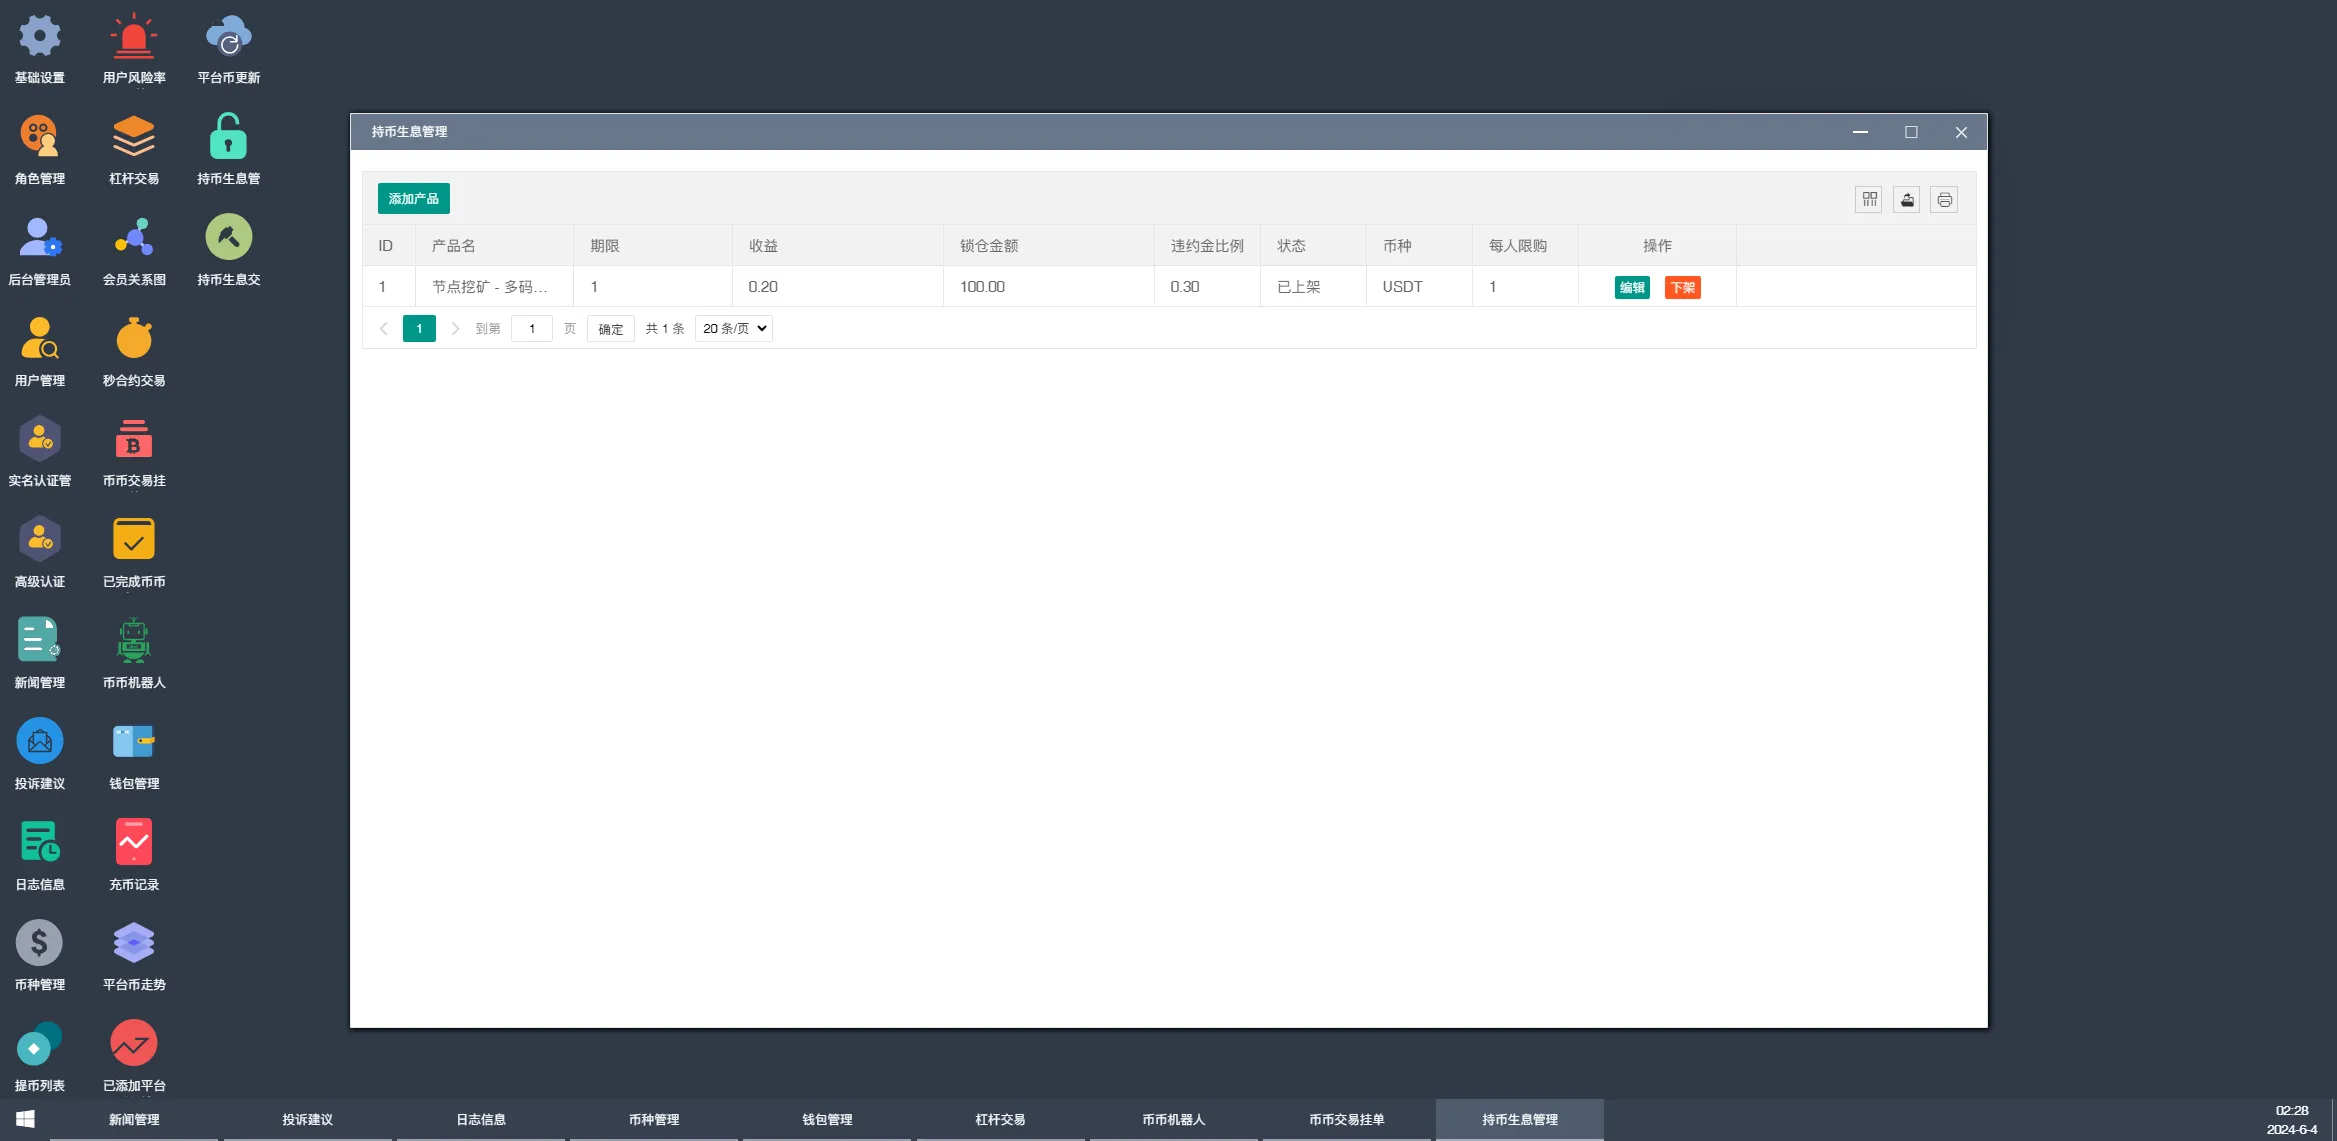Viewport: 2337px width, 1141px height.
Task: Open the 钱包管理 wallet icon
Action: click(x=134, y=742)
